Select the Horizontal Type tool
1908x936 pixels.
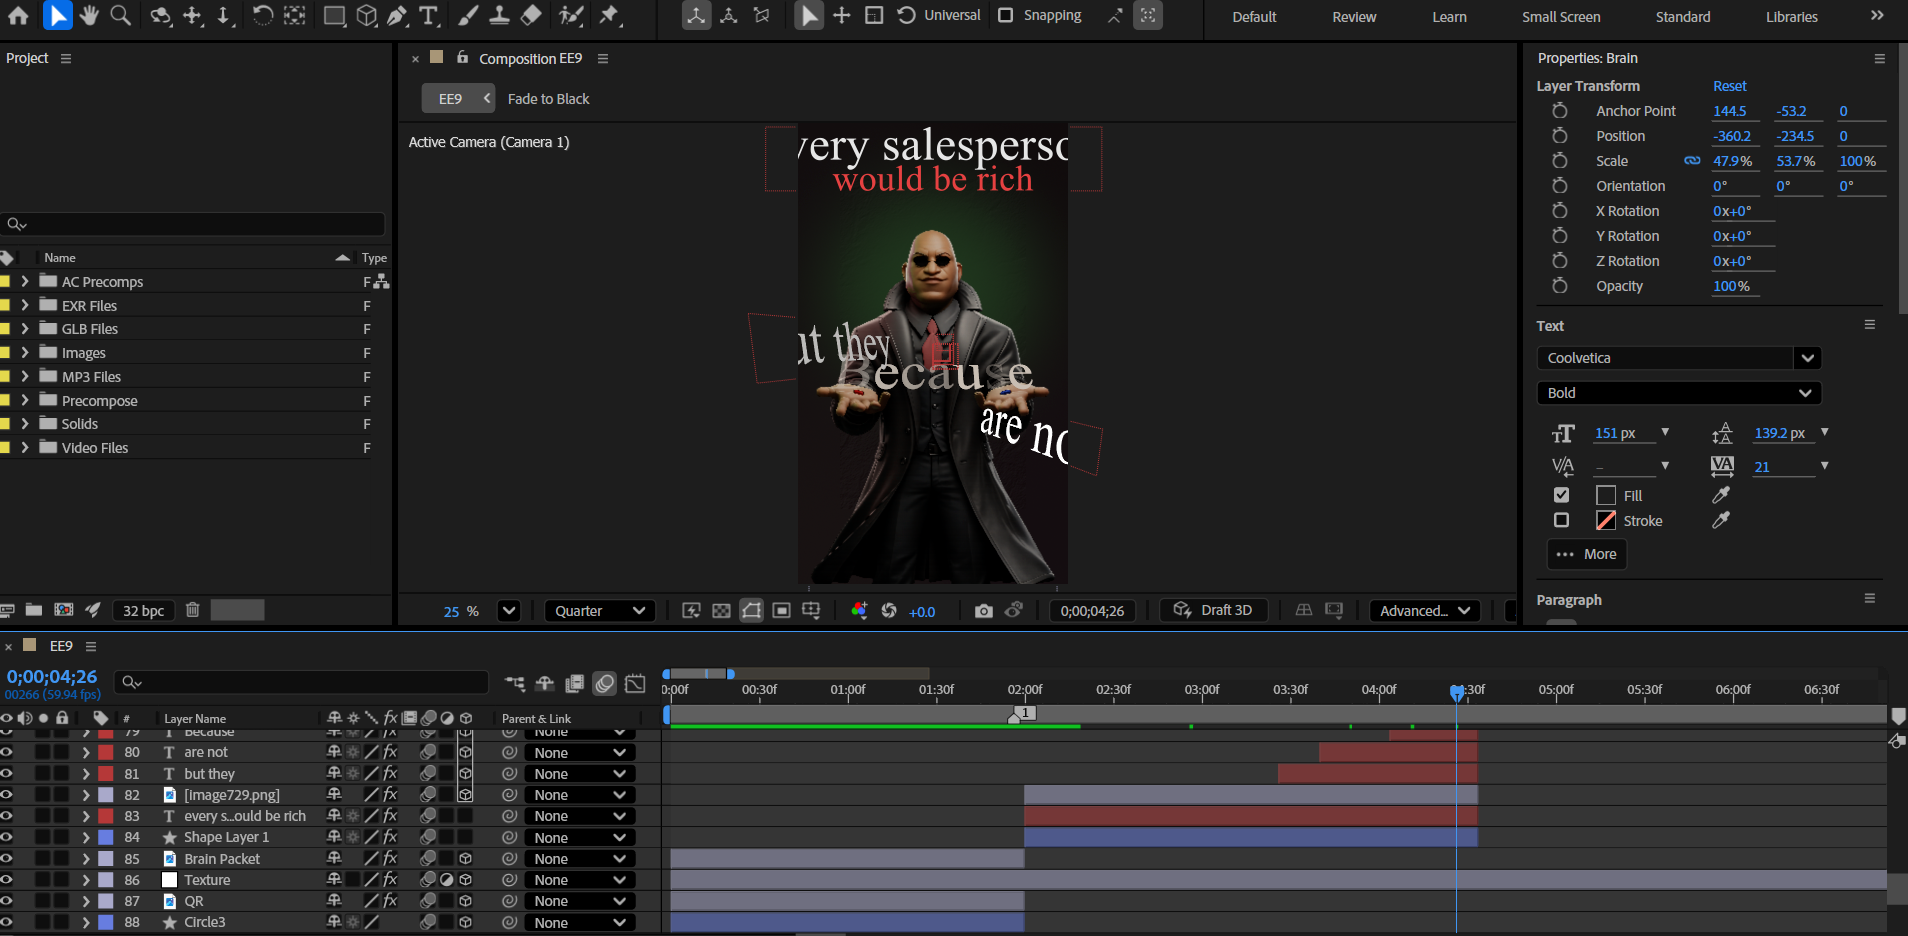pyautogui.click(x=428, y=15)
